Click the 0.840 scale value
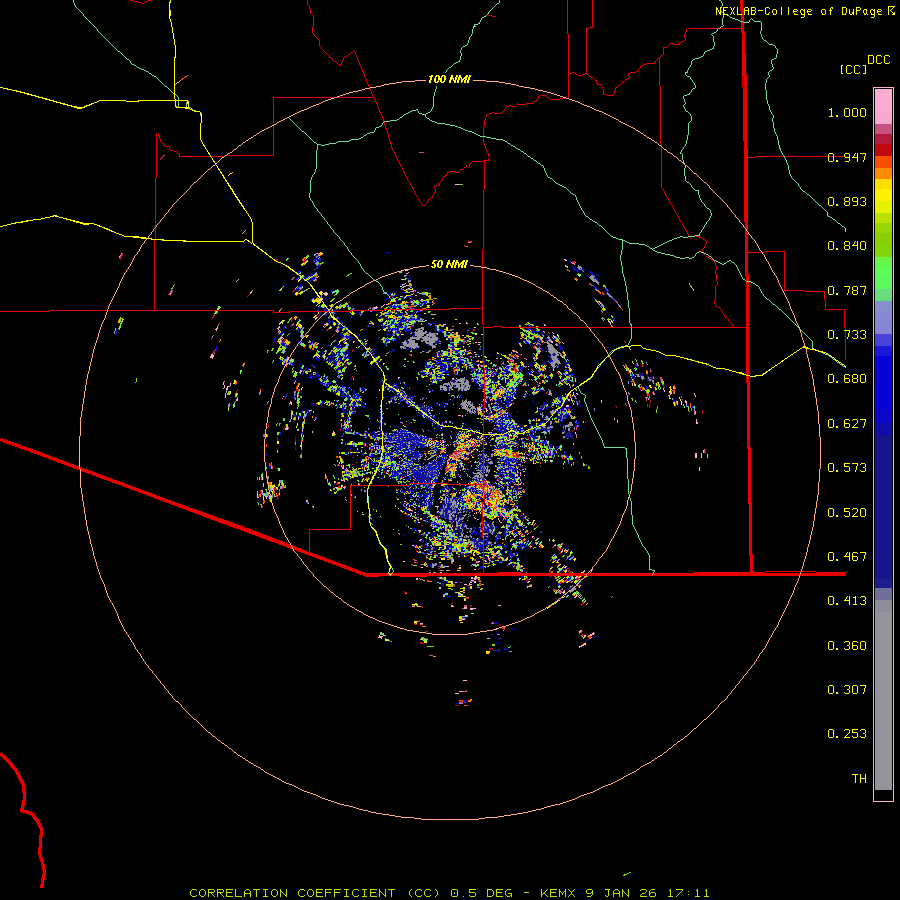The image size is (900, 900). (x=847, y=246)
